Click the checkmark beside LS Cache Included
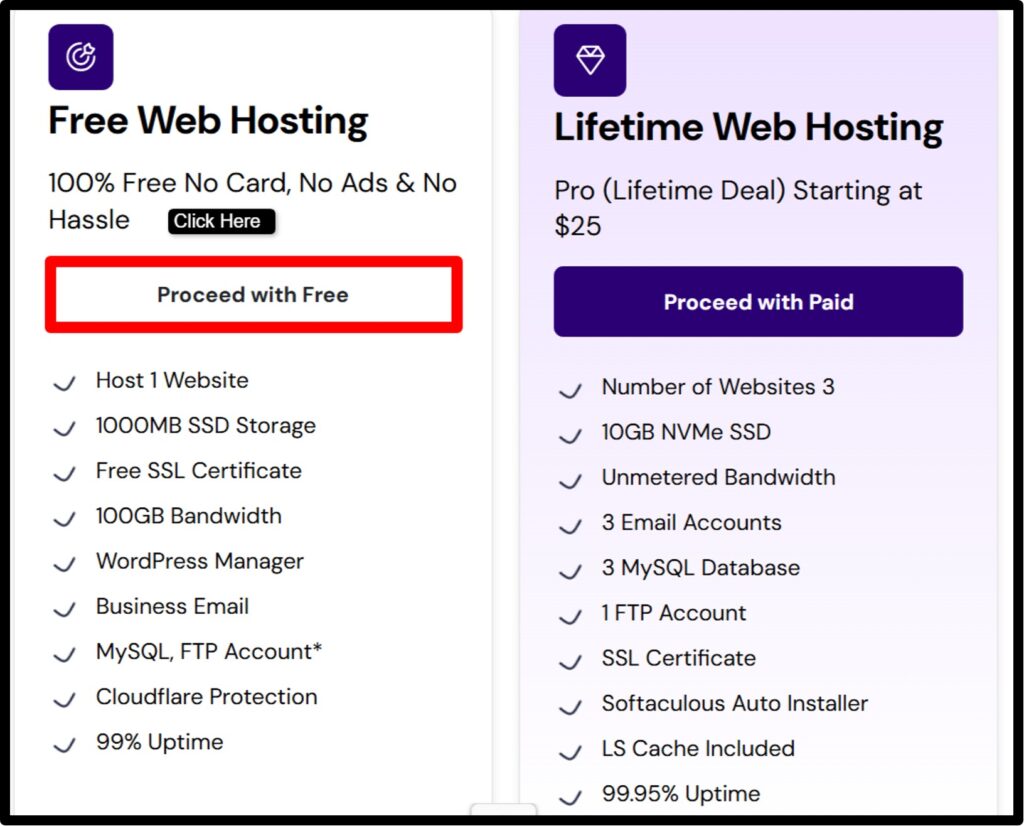 pos(570,753)
